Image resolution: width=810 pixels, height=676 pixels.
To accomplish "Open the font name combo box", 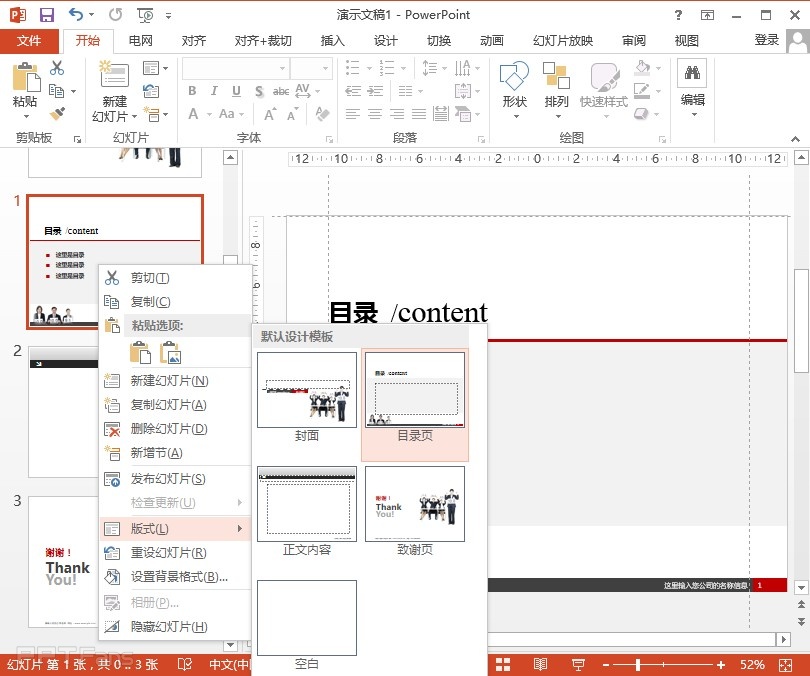I will click(x=234, y=68).
